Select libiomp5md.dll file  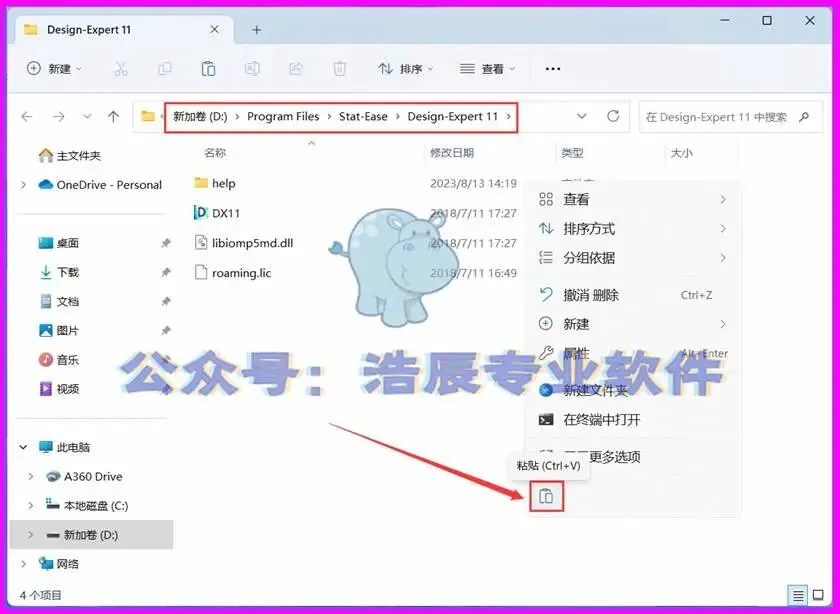tap(244, 243)
